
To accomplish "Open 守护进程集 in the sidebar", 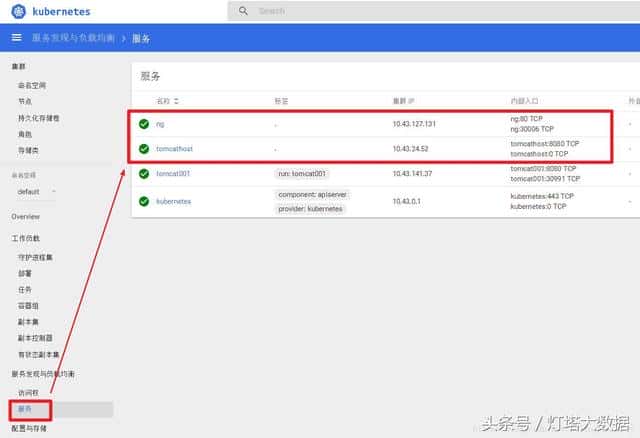I will [35, 257].
